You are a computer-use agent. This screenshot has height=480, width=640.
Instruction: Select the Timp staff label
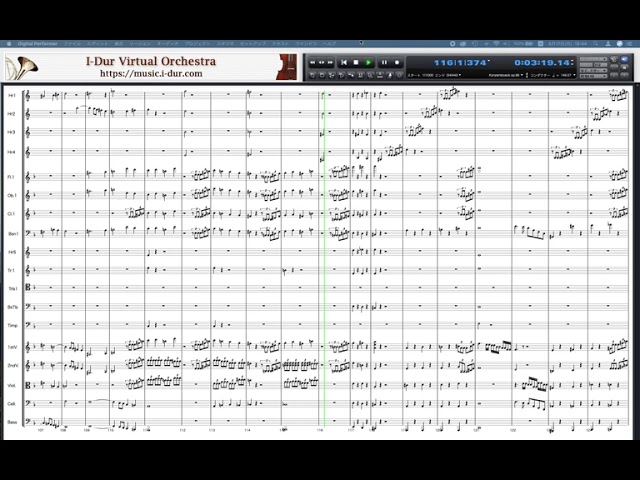coord(13,326)
